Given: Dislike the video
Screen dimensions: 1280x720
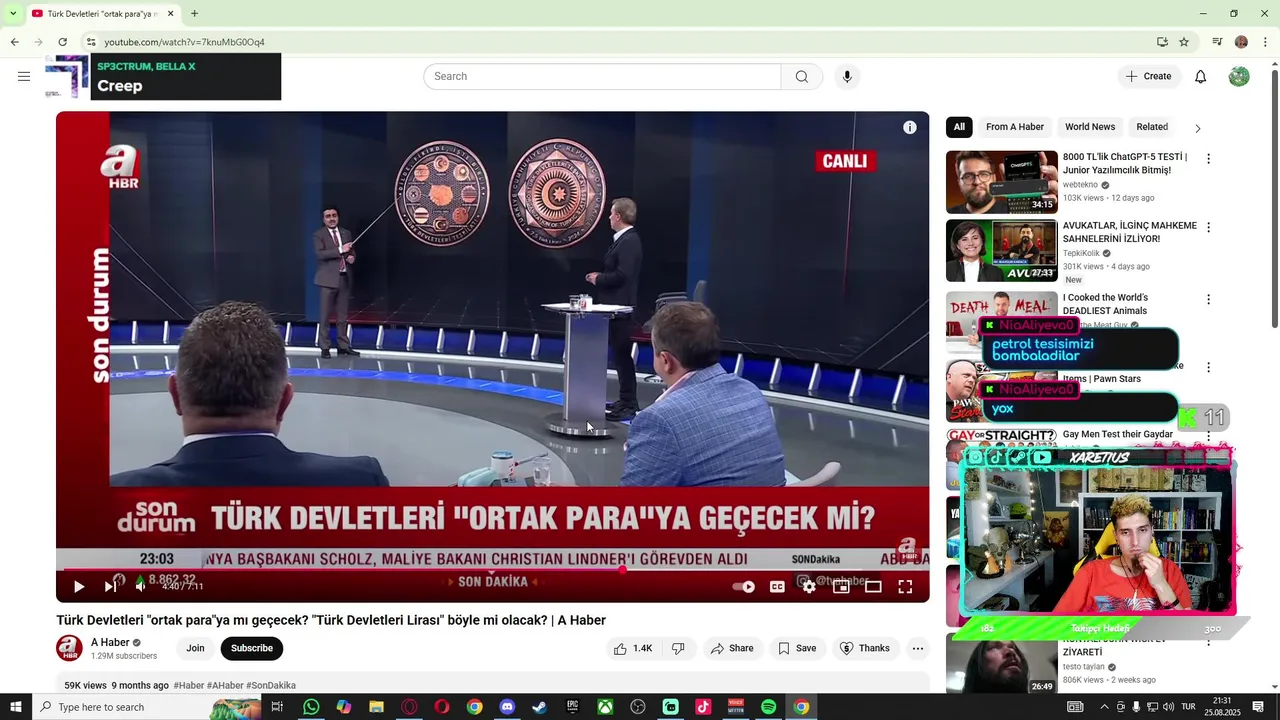Looking at the screenshot, I should coord(678,648).
